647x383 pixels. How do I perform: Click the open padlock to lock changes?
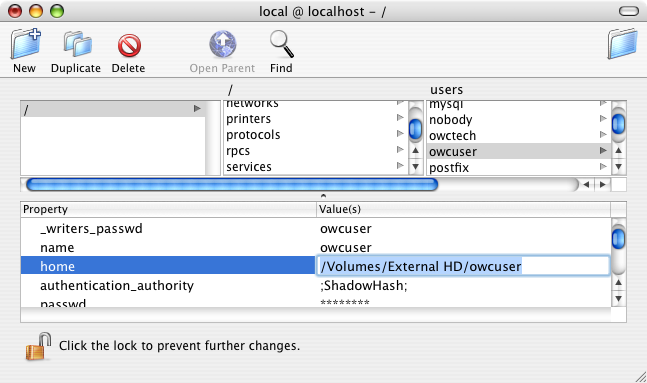pyautogui.click(x=38, y=347)
